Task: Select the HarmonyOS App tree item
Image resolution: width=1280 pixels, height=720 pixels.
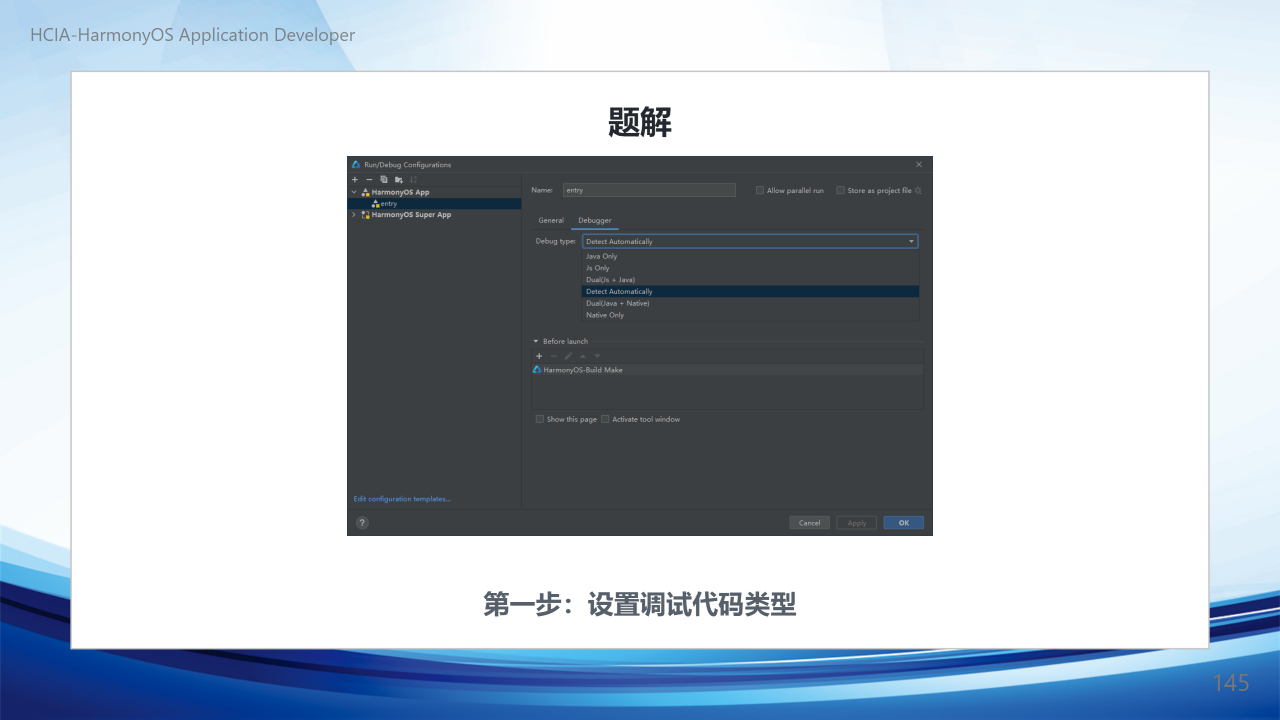Action: click(400, 192)
